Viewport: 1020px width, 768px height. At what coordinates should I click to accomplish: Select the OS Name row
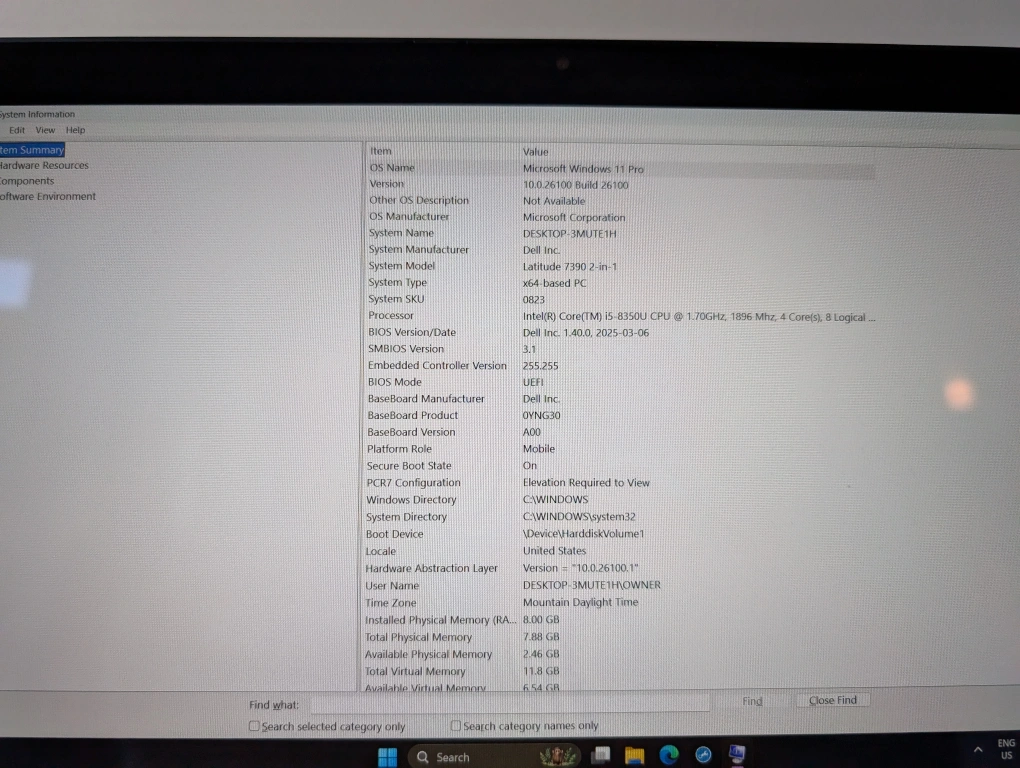[x=621, y=168]
